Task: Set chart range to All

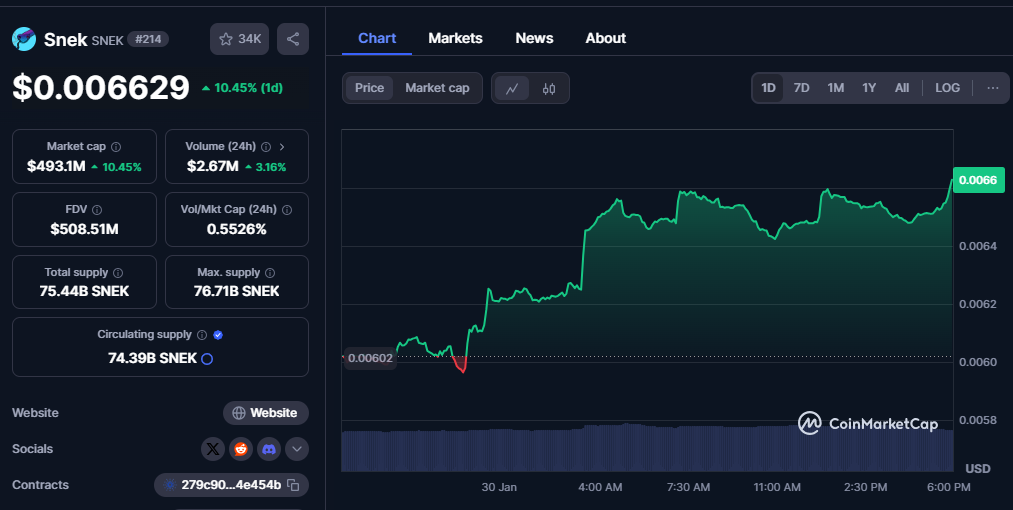Action: point(902,88)
